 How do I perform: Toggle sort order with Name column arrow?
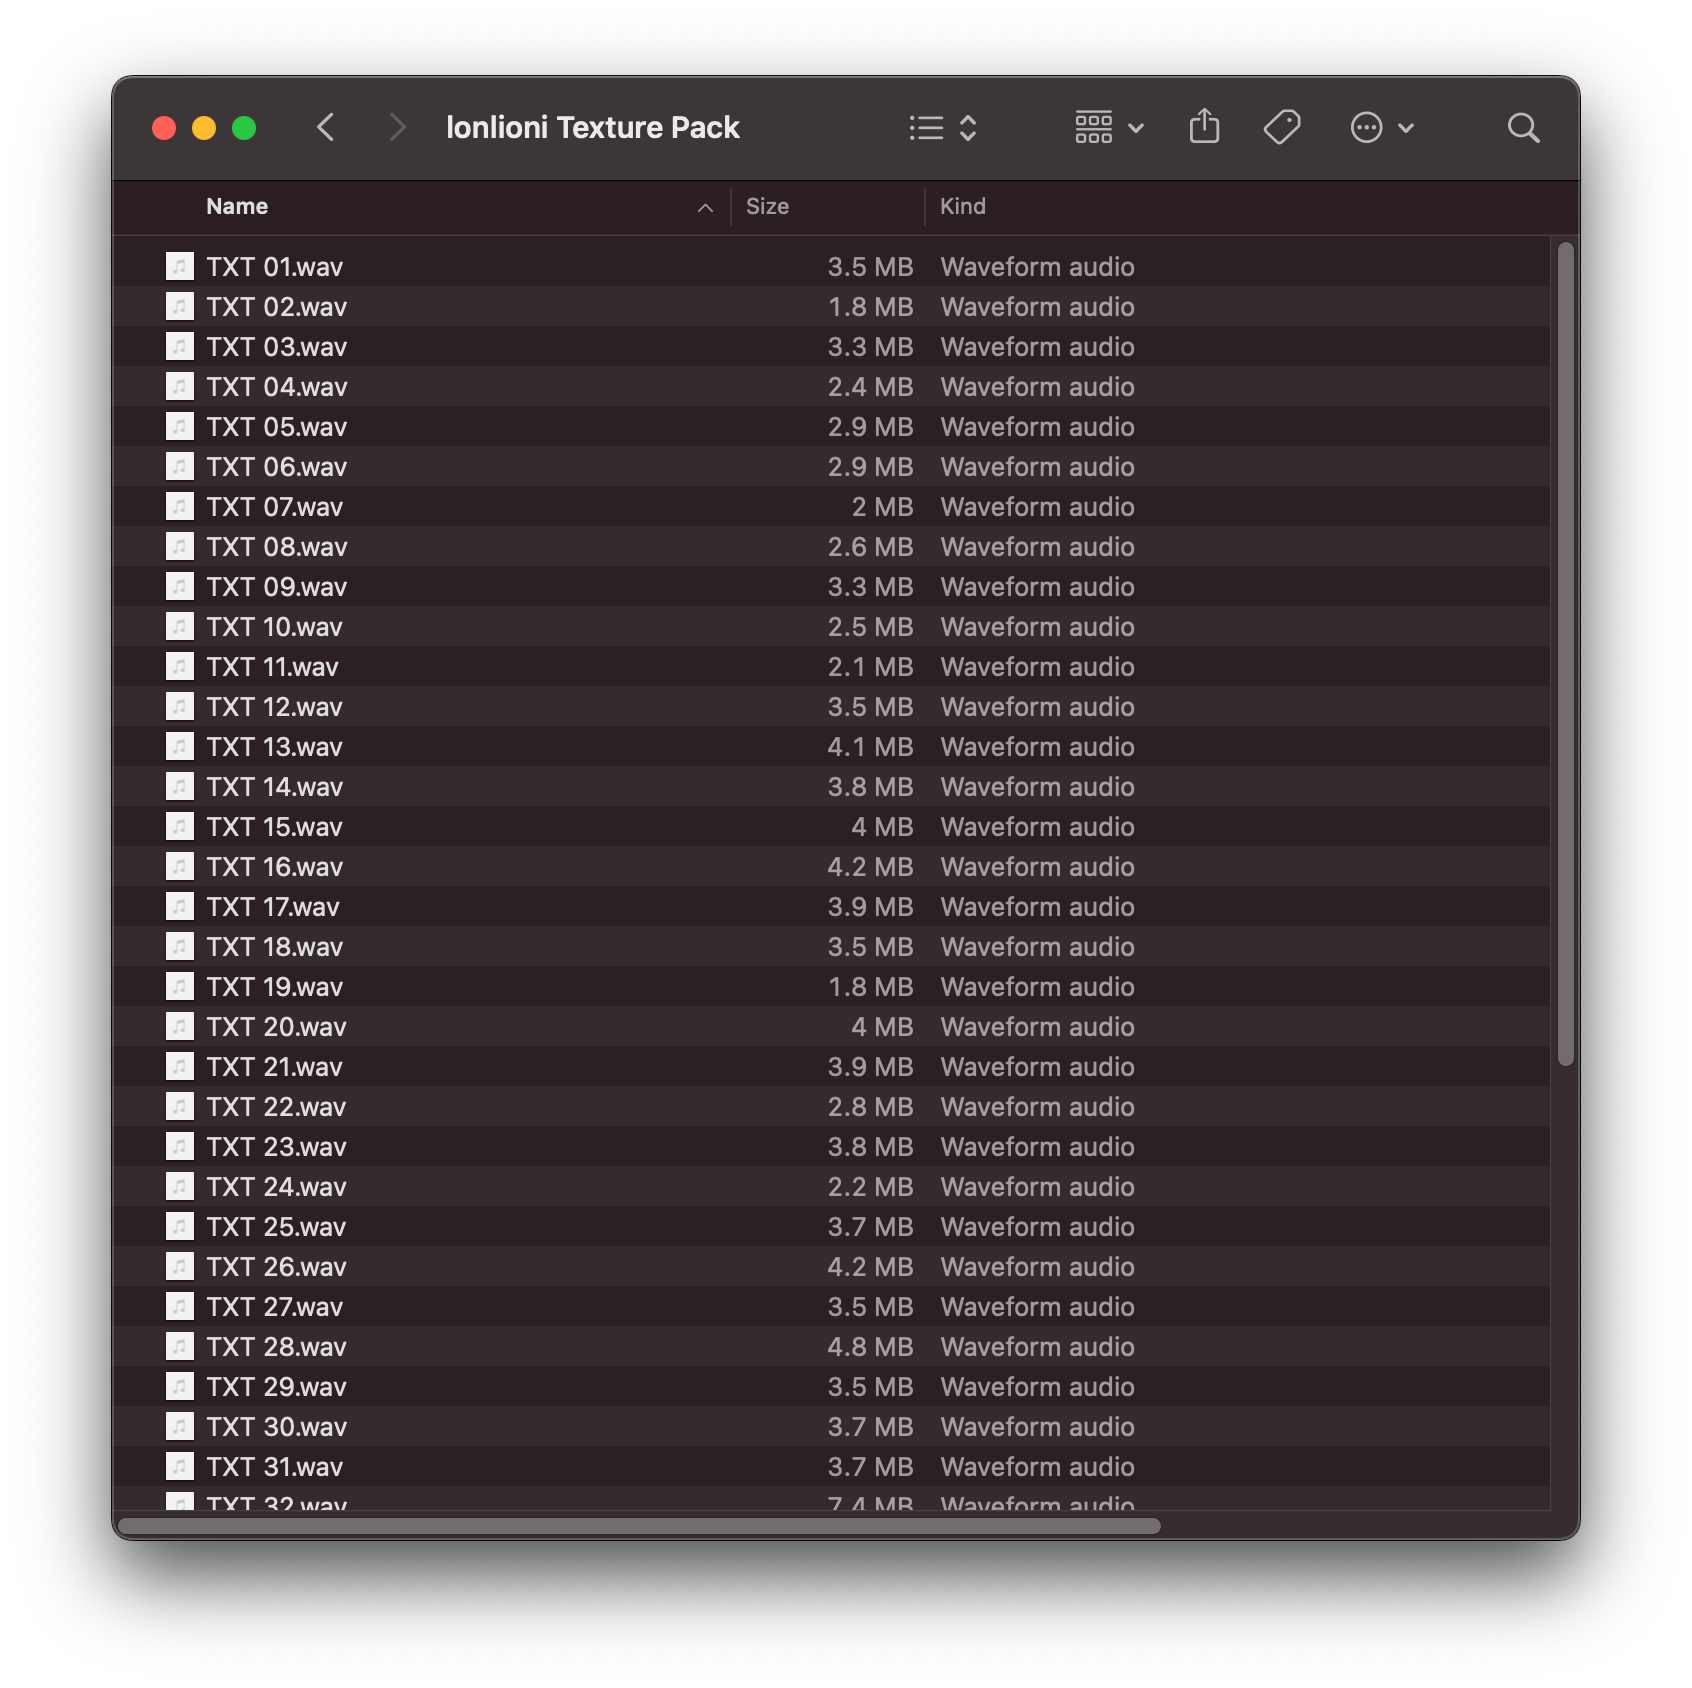click(705, 207)
